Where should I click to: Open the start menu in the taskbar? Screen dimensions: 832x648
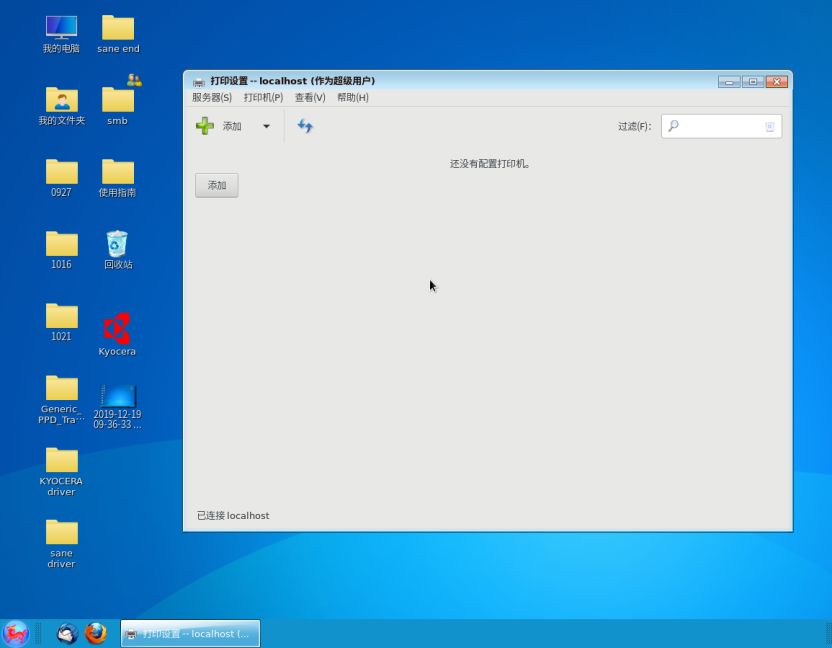16,634
